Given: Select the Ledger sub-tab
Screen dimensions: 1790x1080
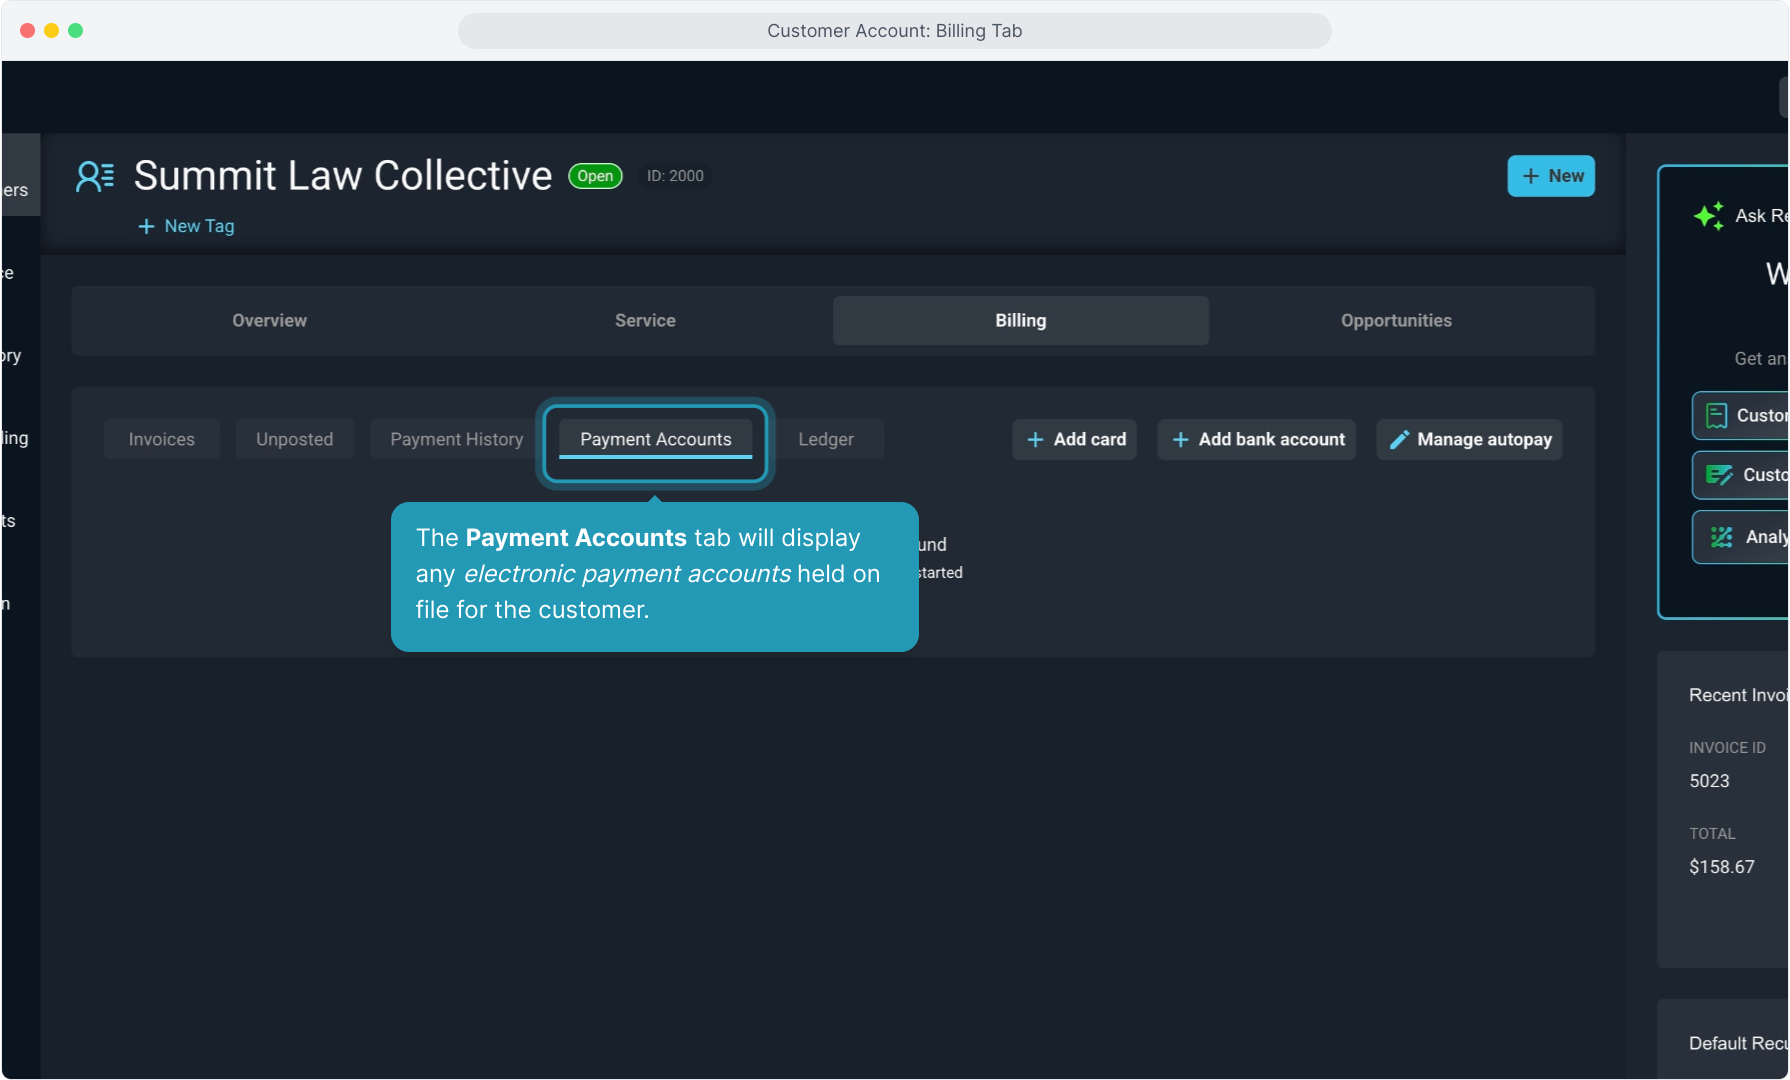Looking at the screenshot, I should pyautogui.click(x=825, y=440).
